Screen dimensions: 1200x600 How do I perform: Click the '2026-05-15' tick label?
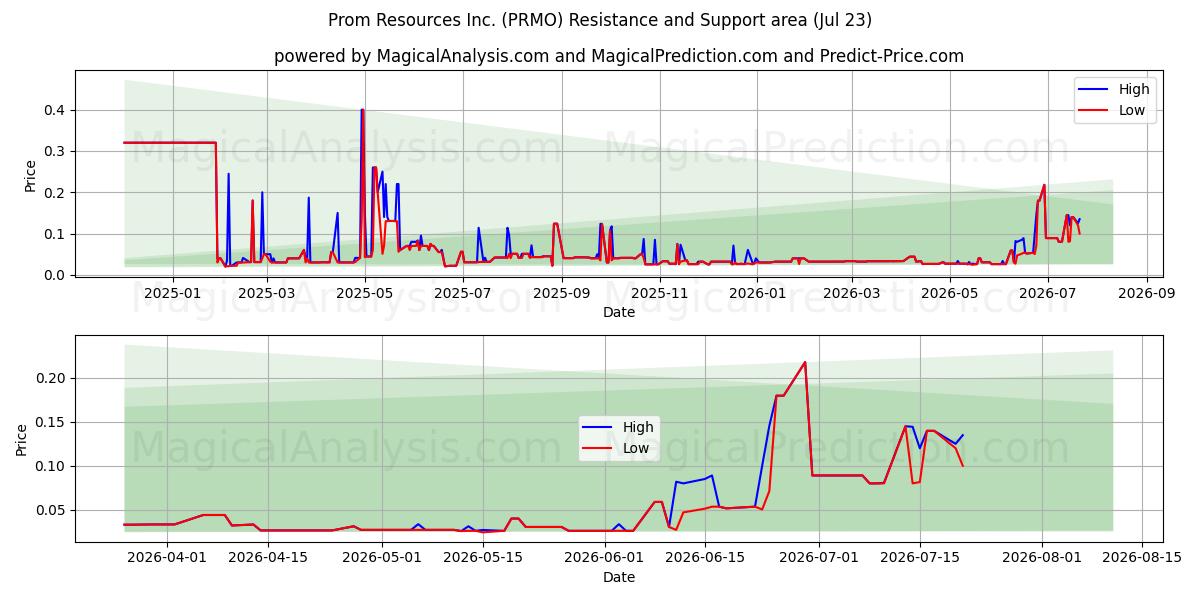[483, 559]
